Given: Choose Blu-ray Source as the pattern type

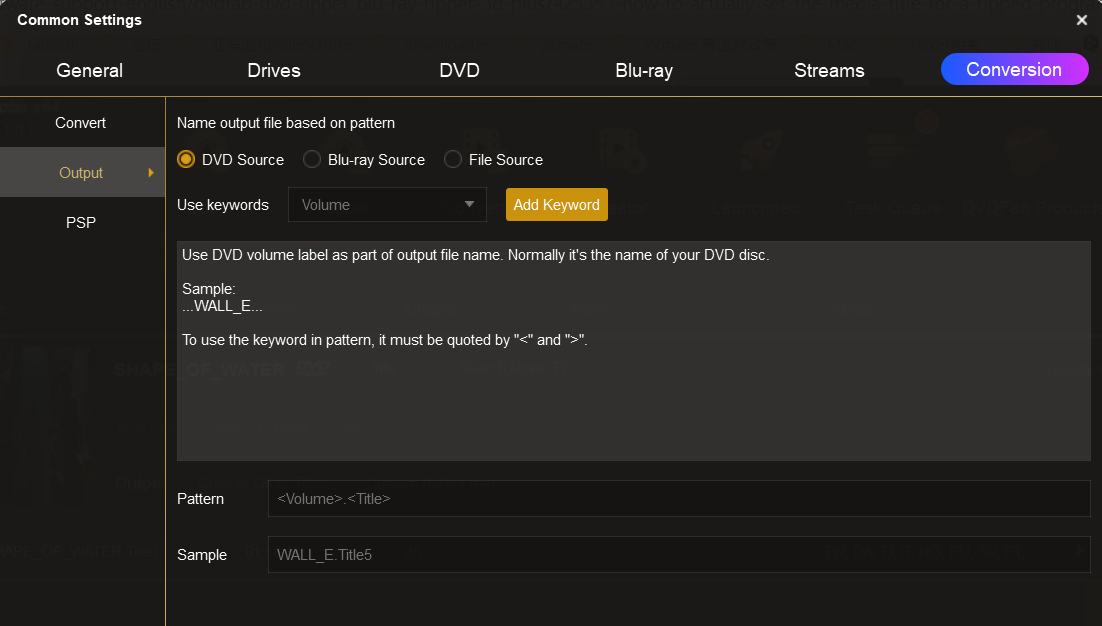Looking at the screenshot, I should [312, 160].
